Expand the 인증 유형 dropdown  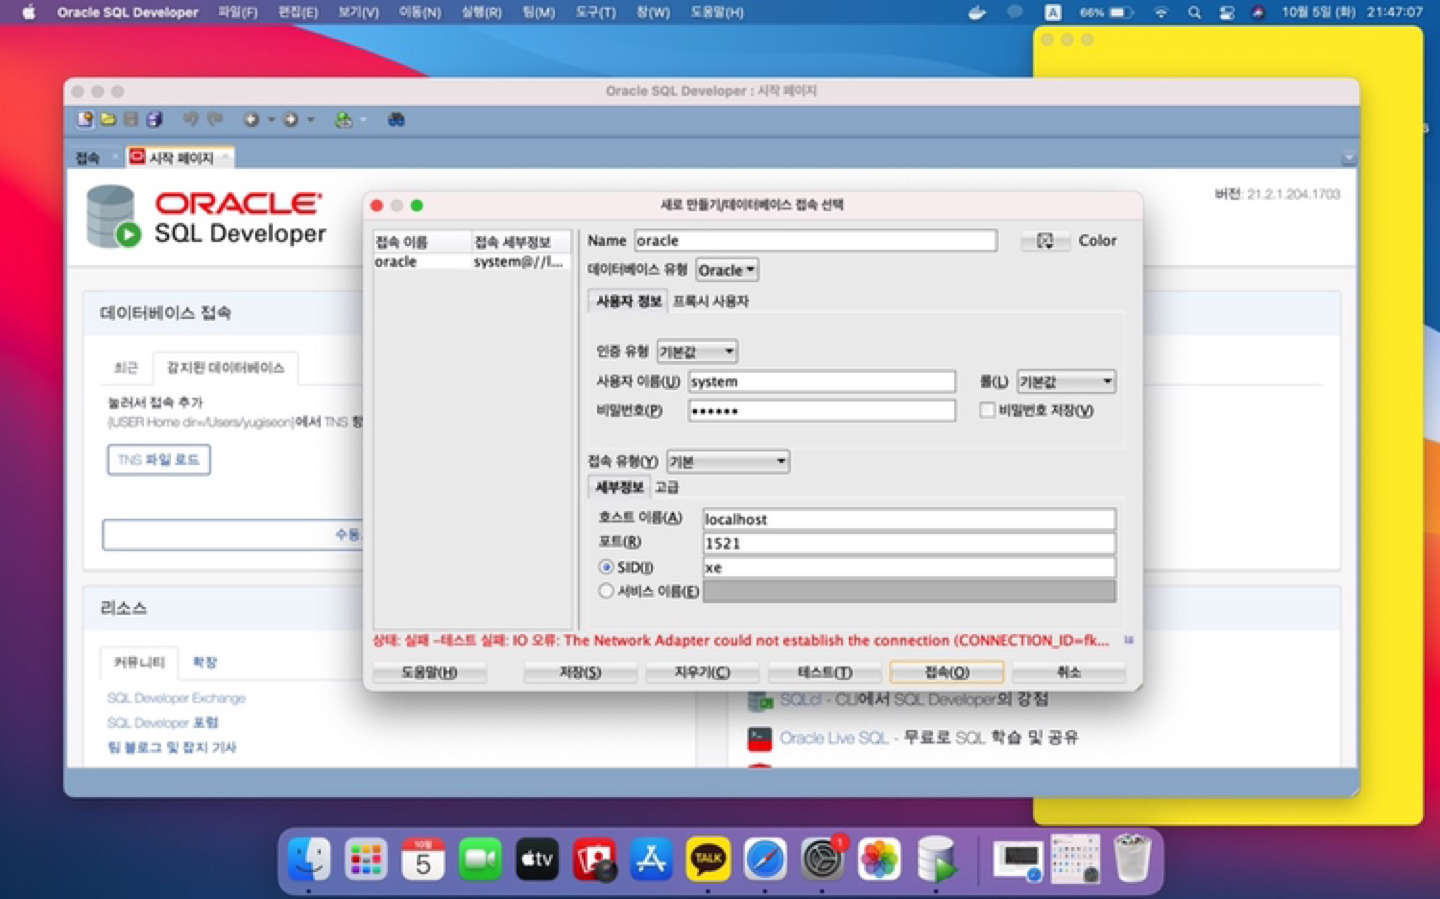(x=697, y=351)
